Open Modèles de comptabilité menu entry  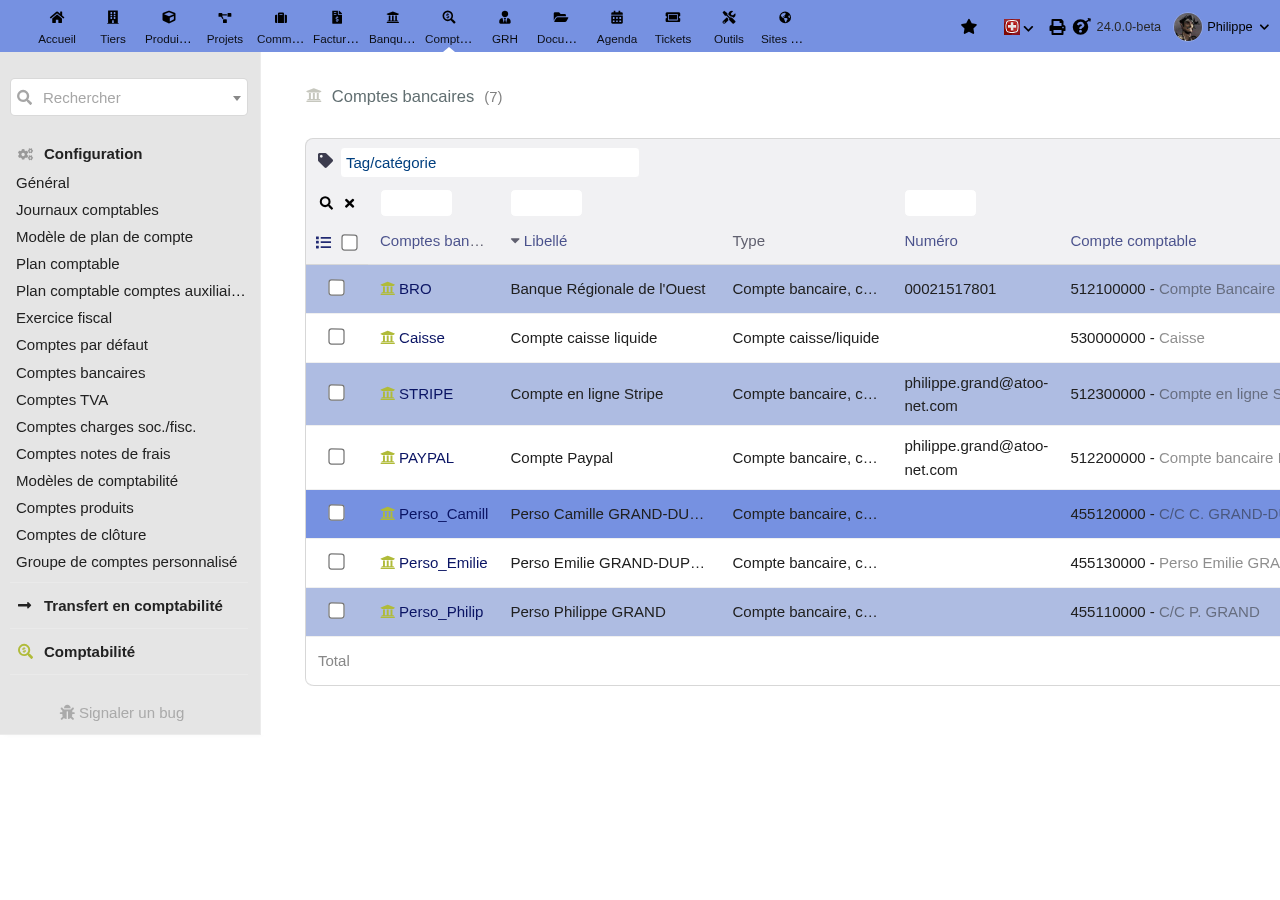pos(97,481)
